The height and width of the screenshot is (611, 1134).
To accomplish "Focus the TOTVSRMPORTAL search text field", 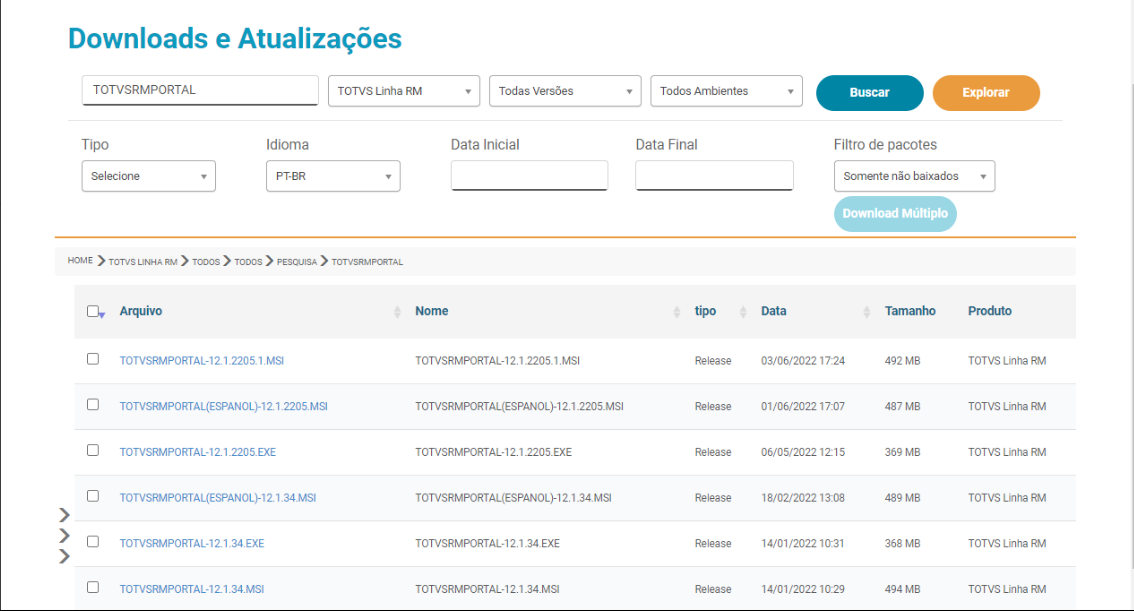I will [x=200, y=90].
